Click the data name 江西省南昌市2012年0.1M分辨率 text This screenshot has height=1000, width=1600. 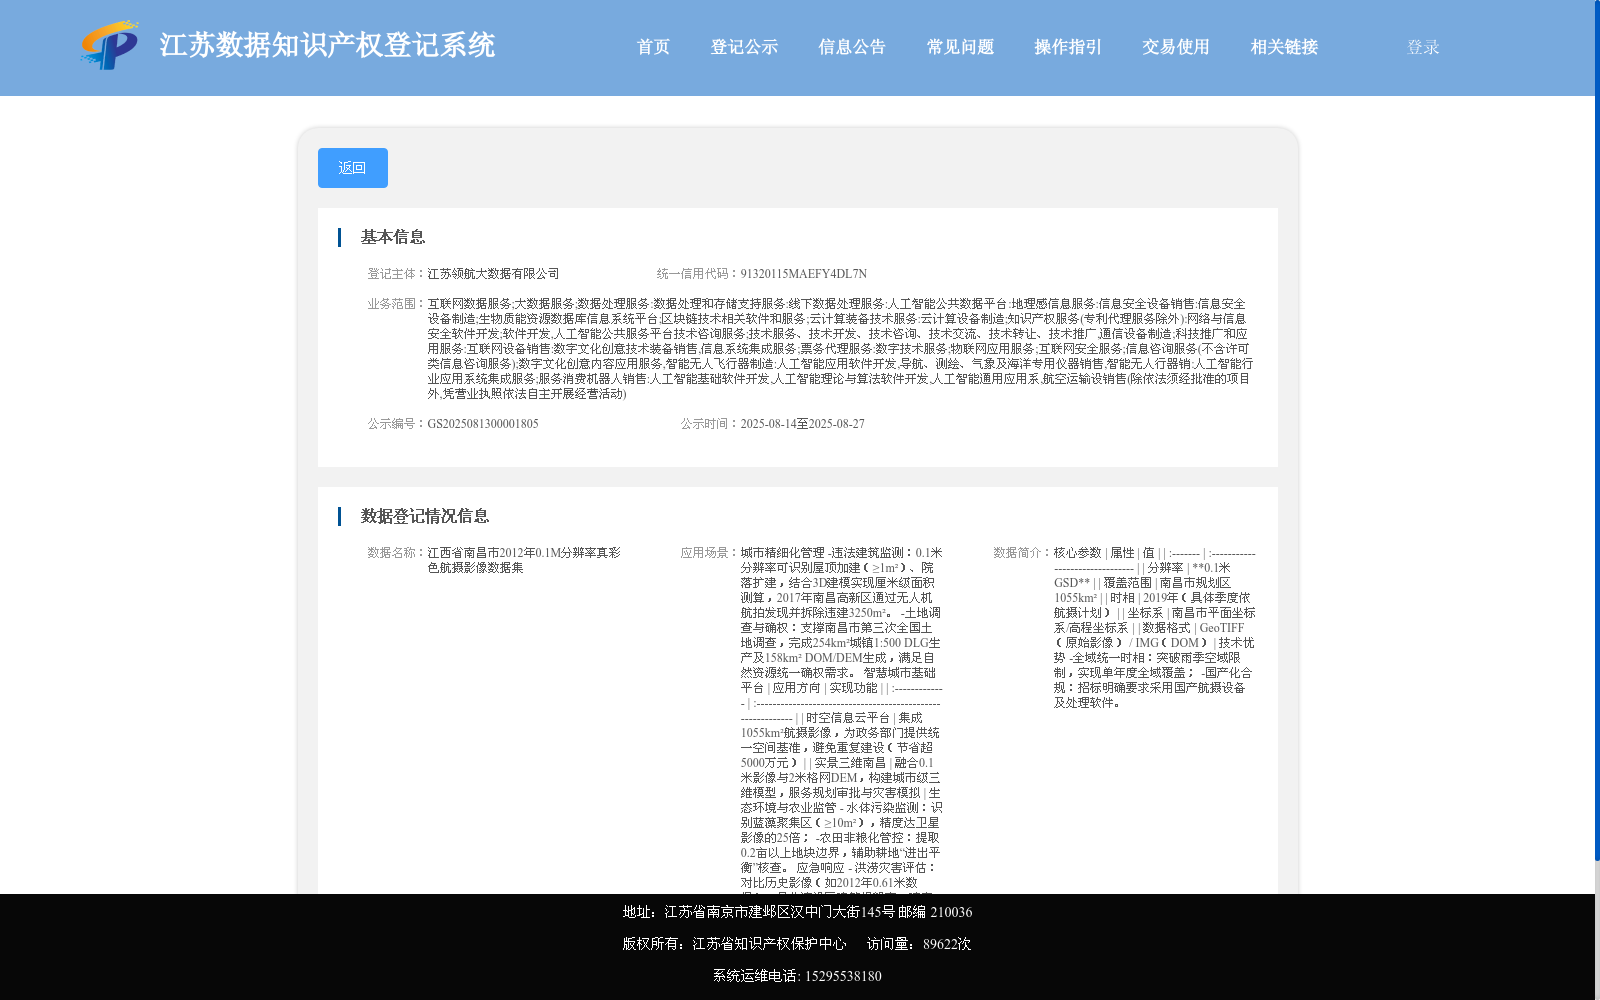point(524,560)
